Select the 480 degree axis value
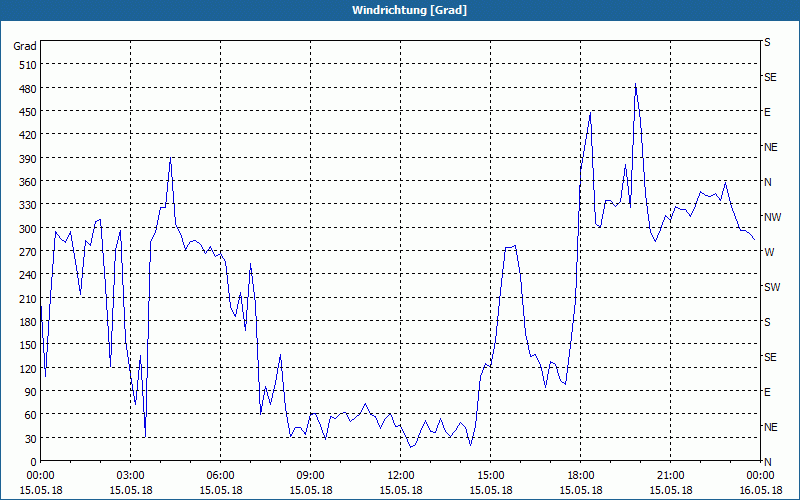 coord(28,89)
